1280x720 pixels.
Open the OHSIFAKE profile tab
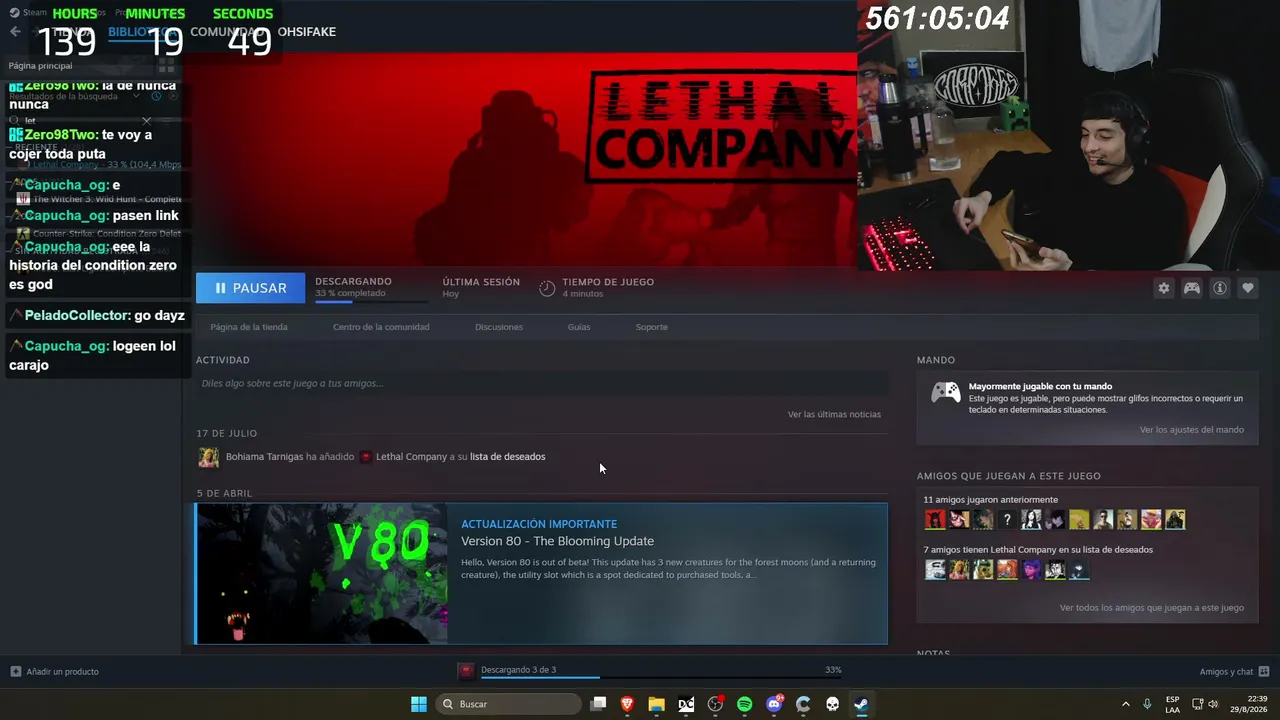click(307, 31)
